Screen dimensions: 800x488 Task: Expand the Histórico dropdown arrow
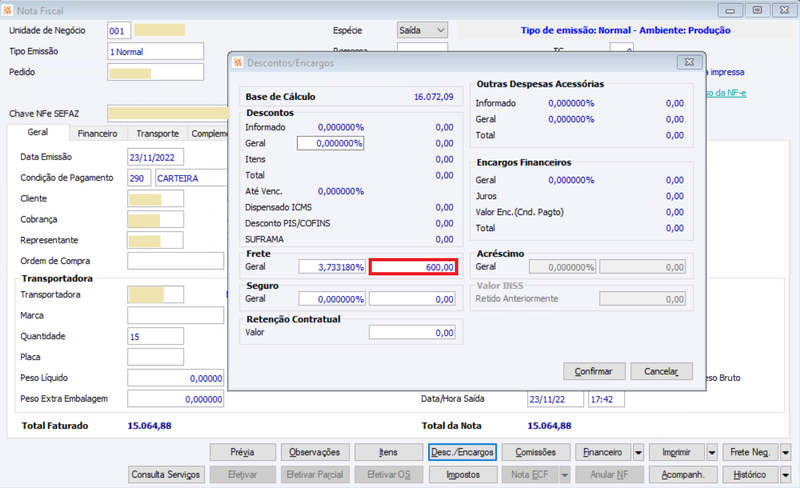(x=786, y=475)
